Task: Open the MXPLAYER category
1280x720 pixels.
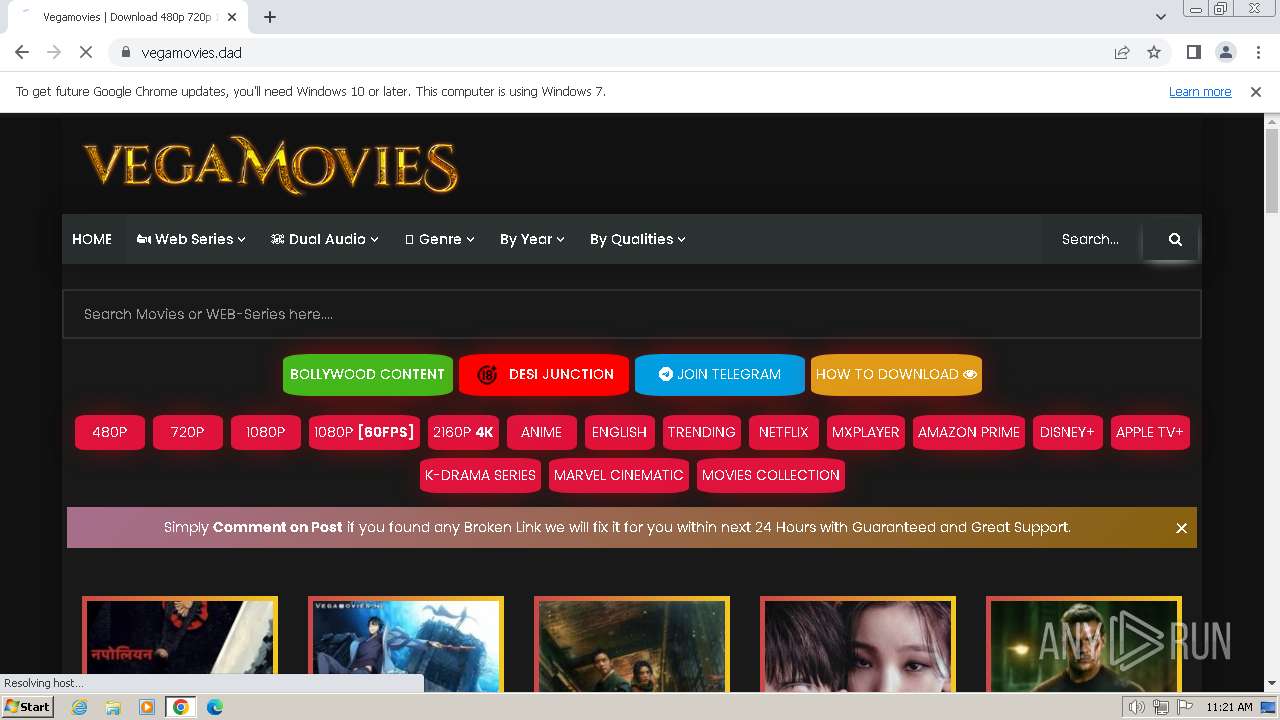Action: 866,432
